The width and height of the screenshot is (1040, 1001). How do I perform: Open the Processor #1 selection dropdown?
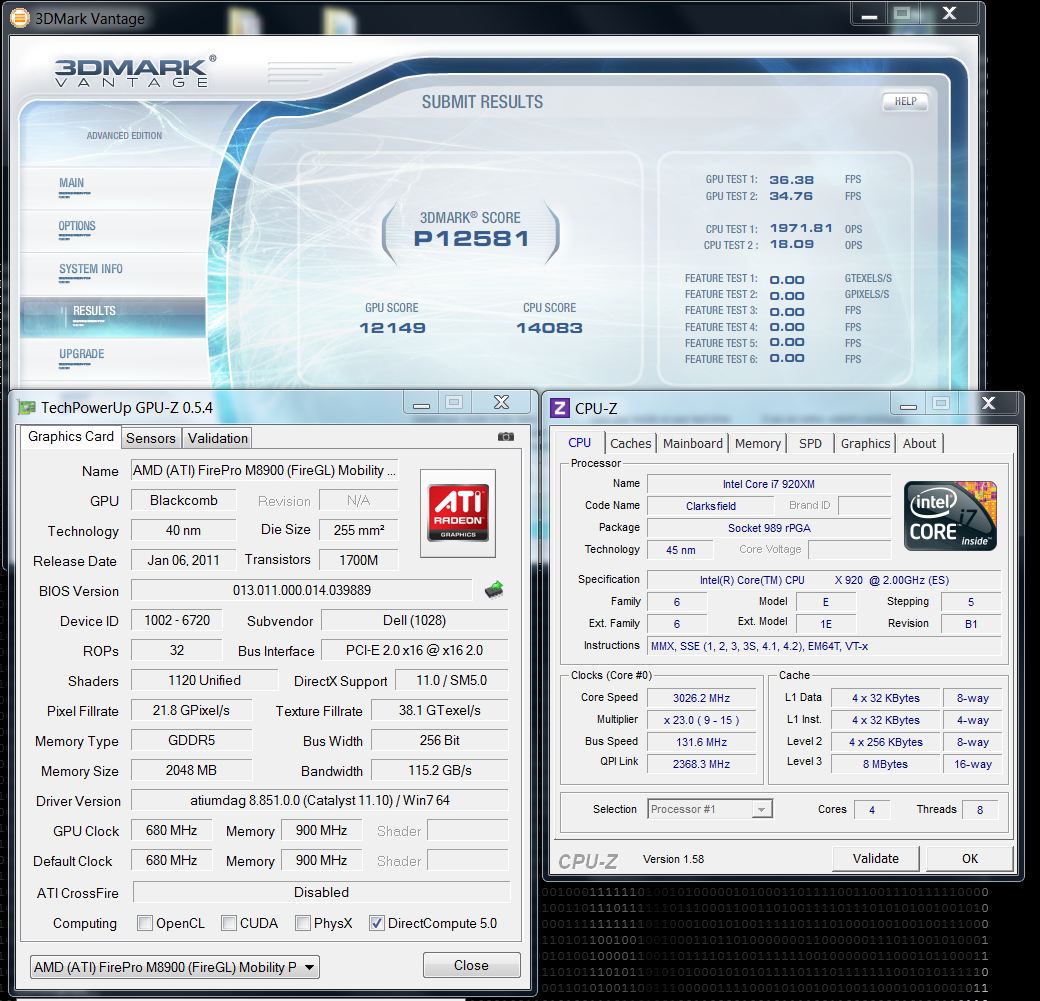710,809
